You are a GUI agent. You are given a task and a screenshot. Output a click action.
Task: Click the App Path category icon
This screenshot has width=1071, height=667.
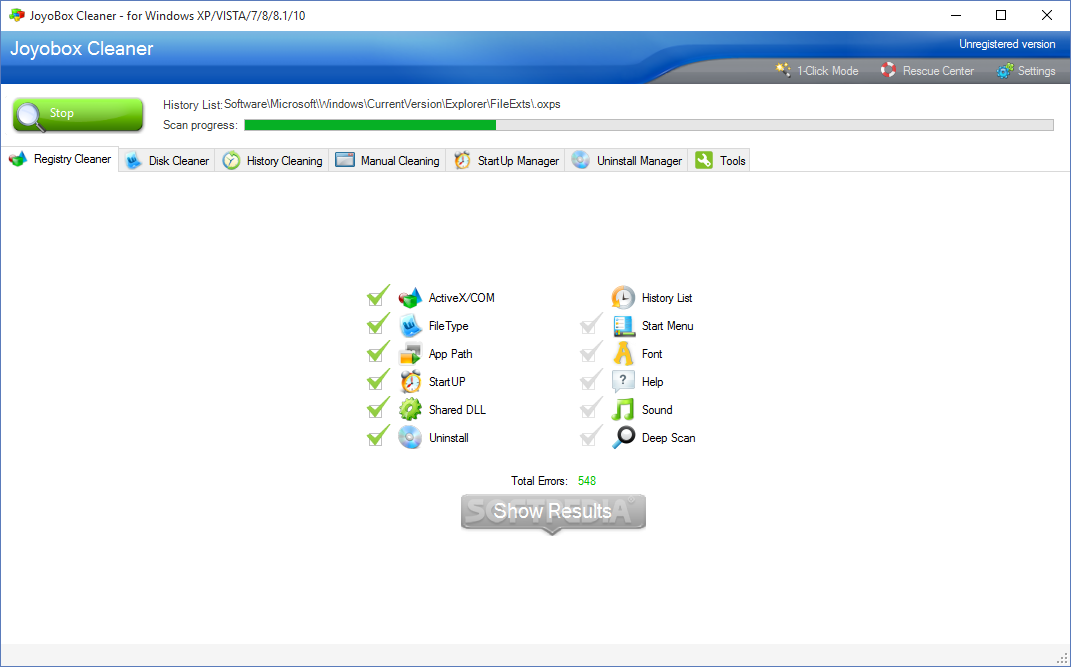(x=411, y=354)
